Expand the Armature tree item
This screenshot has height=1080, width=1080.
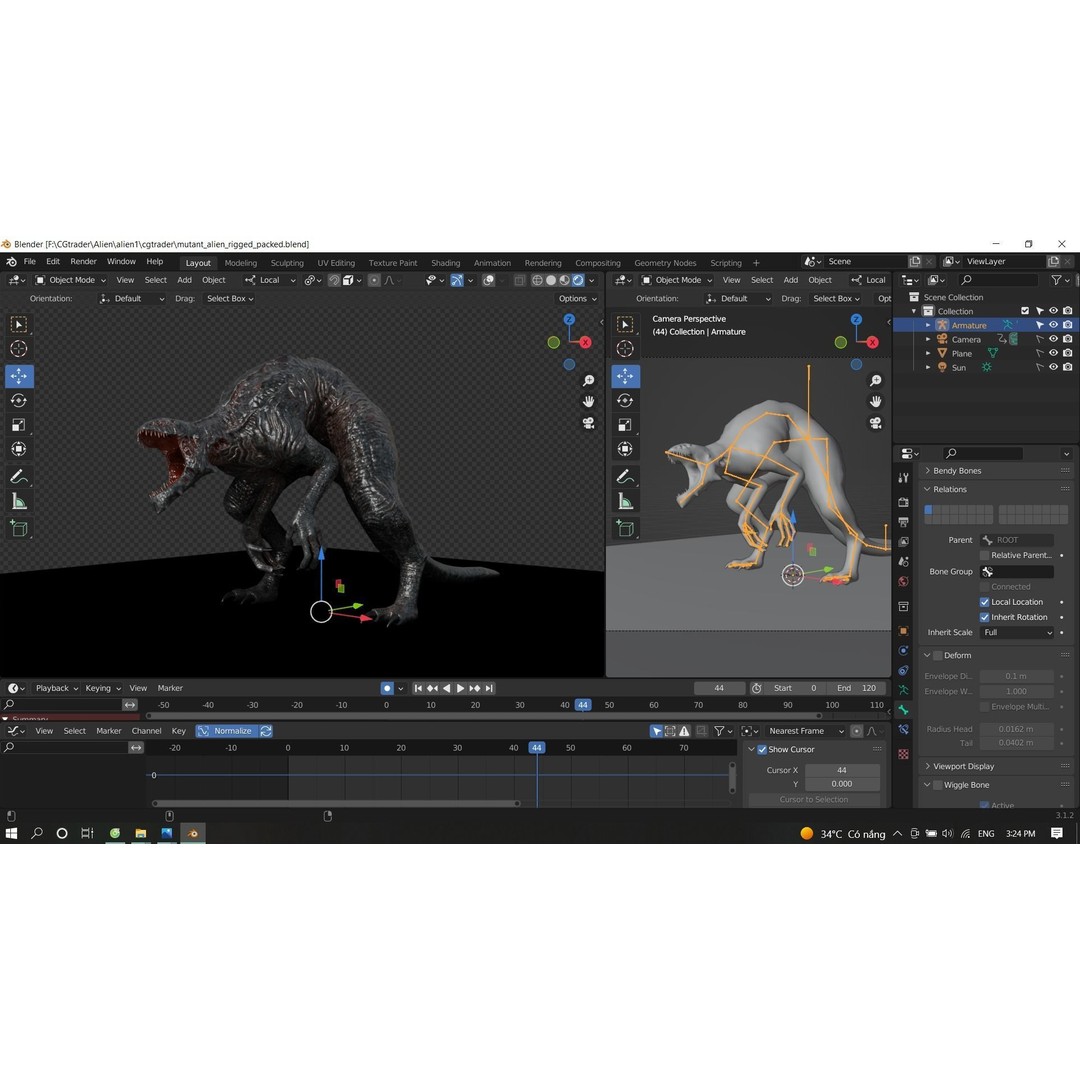click(x=928, y=325)
